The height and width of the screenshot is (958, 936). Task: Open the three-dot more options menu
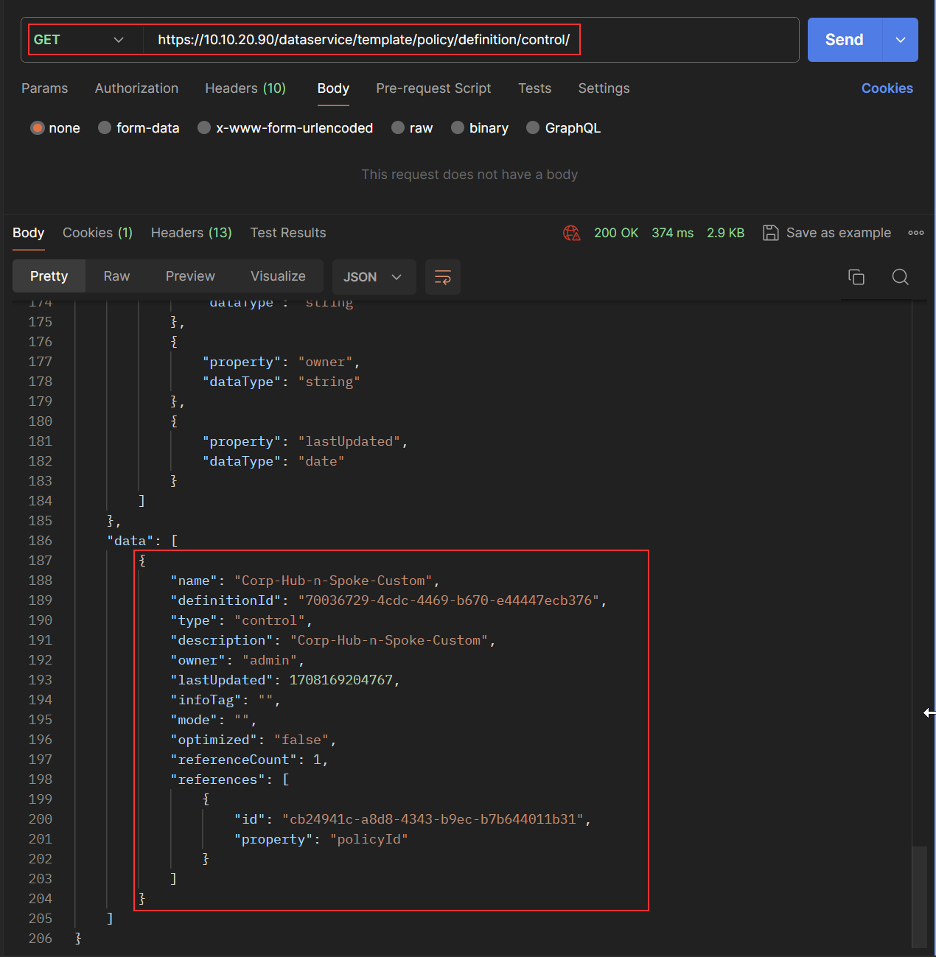tap(915, 233)
